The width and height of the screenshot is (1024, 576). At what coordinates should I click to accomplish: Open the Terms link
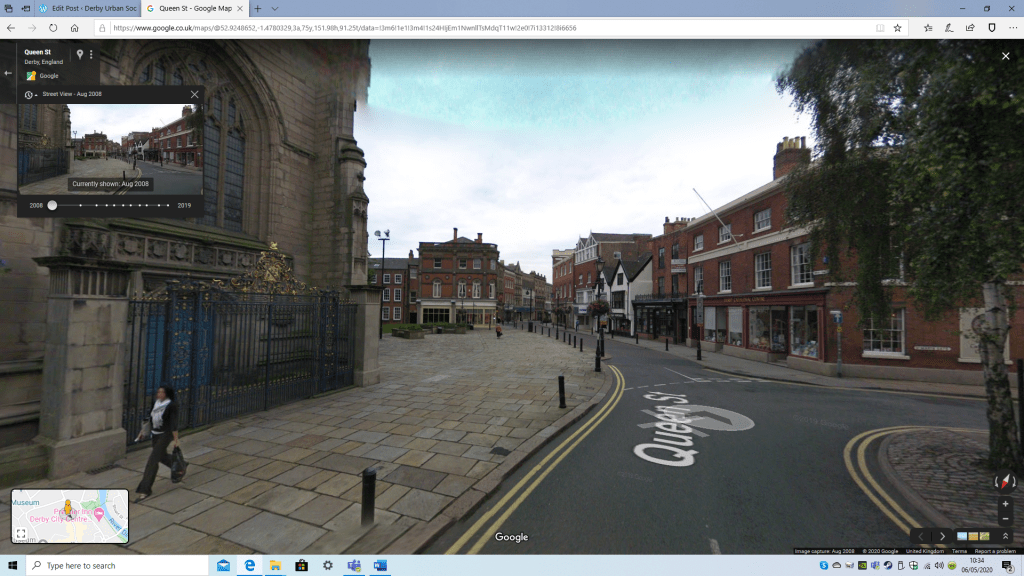coord(959,551)
